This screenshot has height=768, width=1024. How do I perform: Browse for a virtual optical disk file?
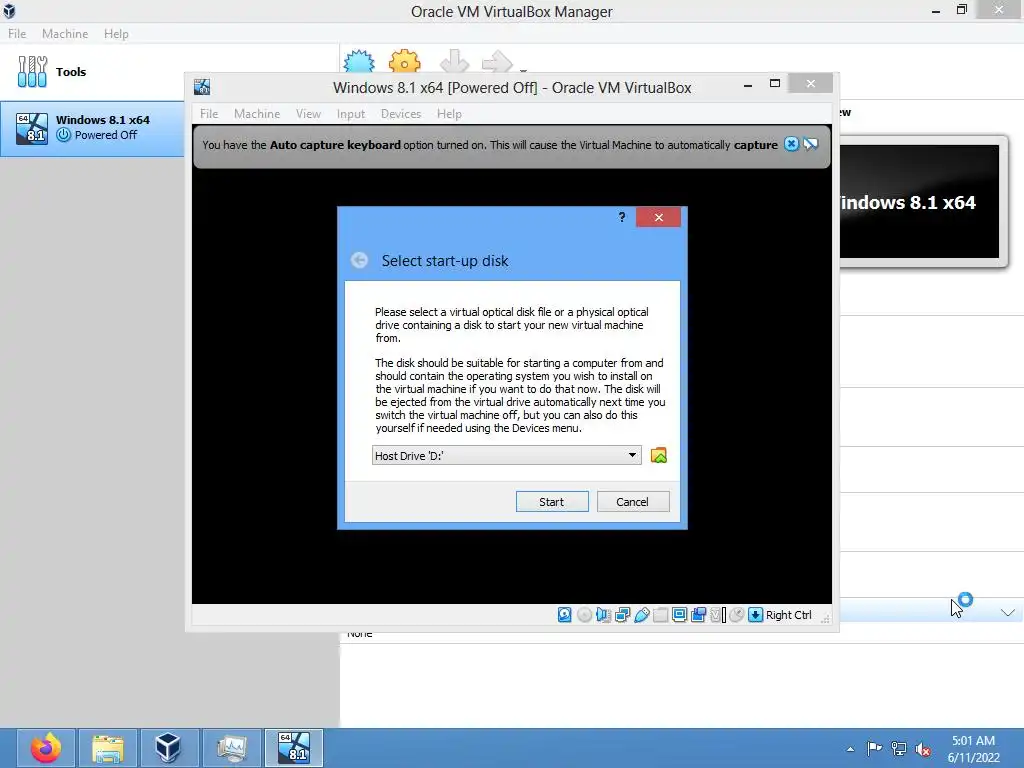click(659, 455)
